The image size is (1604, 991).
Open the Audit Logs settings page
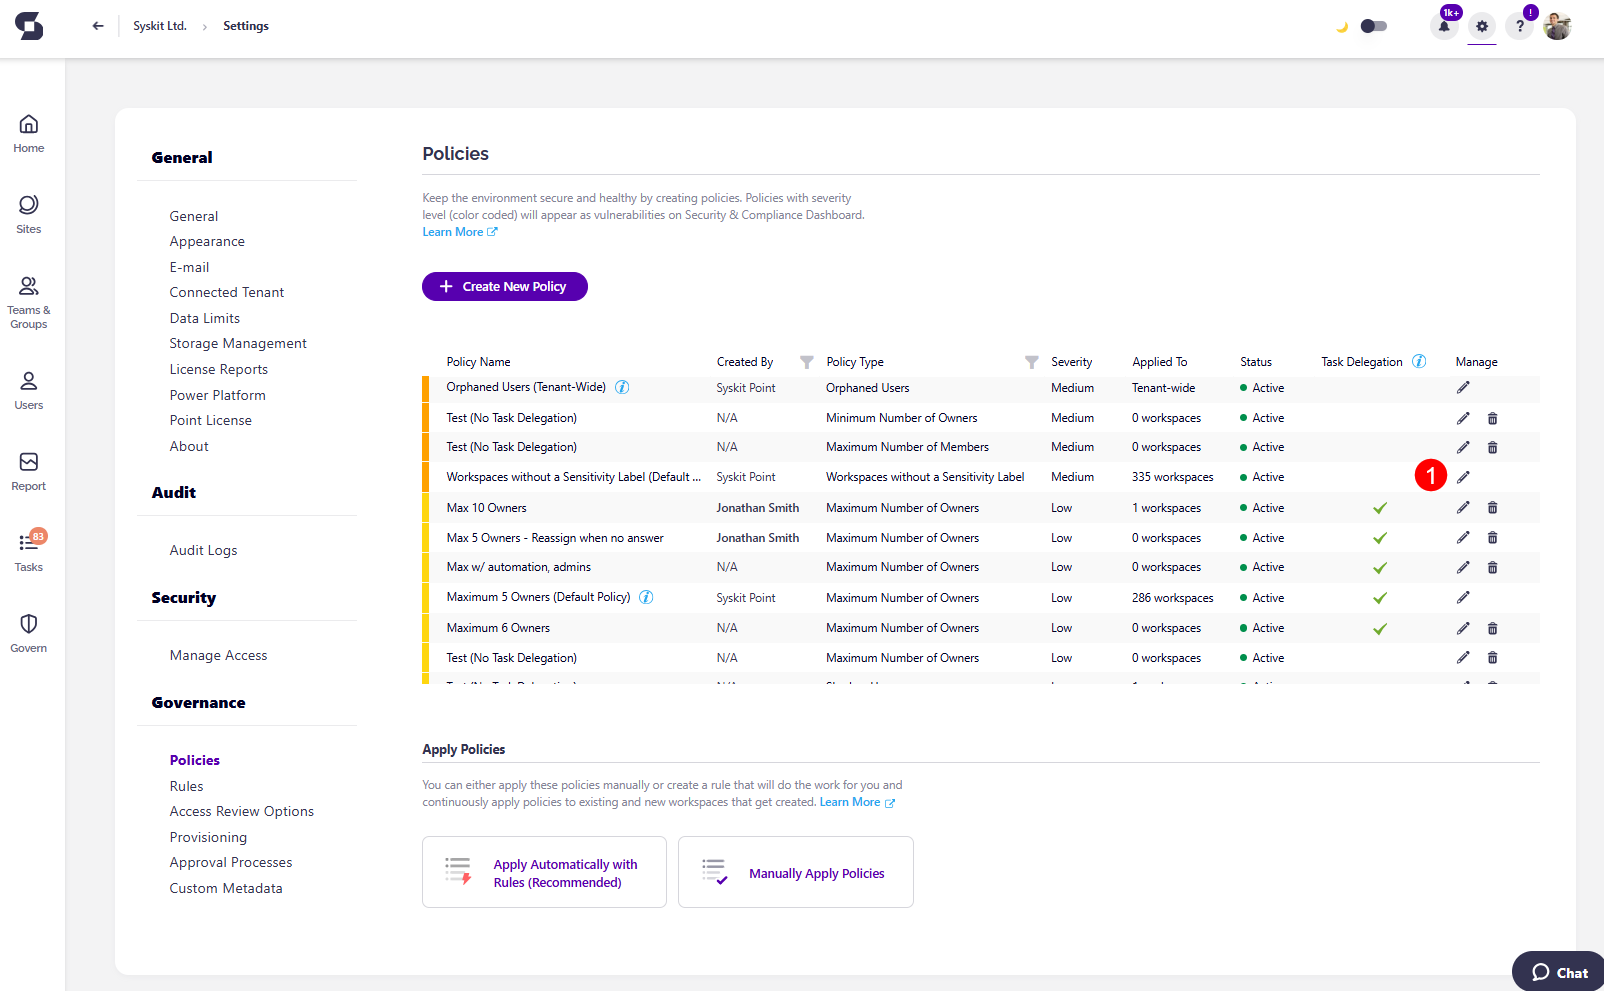point(203,549)
